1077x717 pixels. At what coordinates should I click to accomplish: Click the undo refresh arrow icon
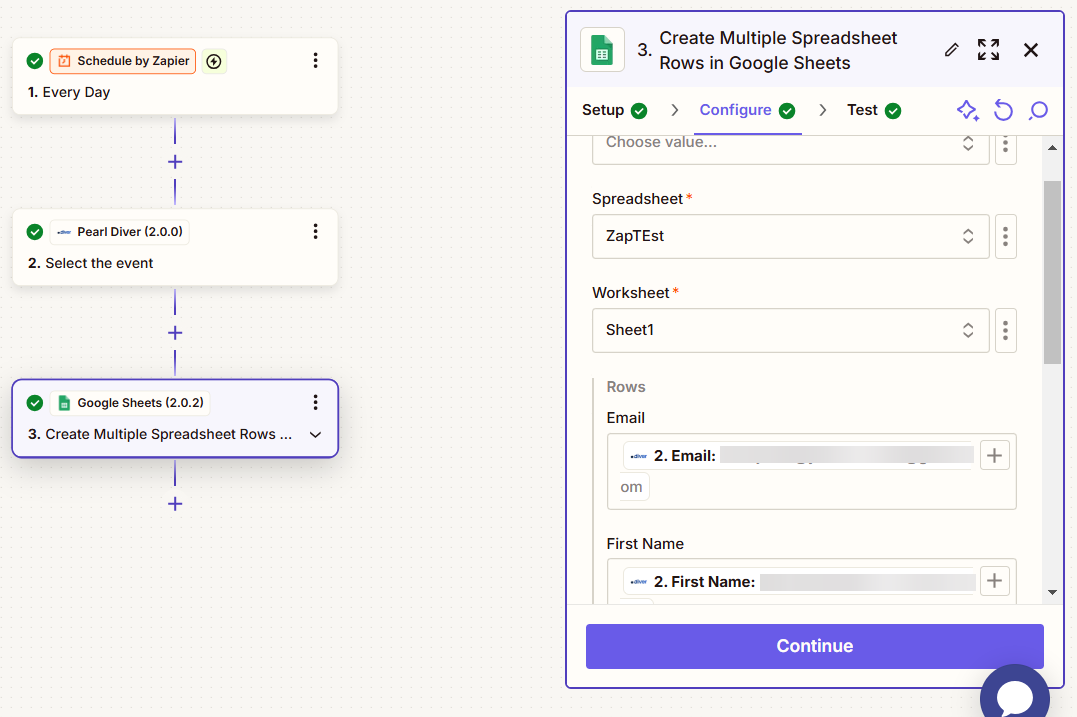(x=1003, y=110)
